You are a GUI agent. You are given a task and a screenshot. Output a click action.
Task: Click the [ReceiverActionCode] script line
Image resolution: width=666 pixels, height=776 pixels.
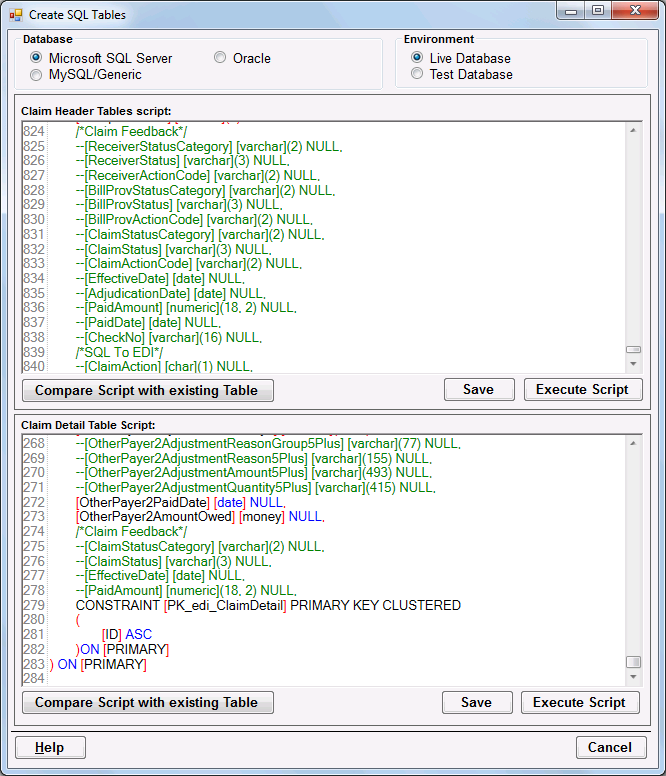pos(197,176)
